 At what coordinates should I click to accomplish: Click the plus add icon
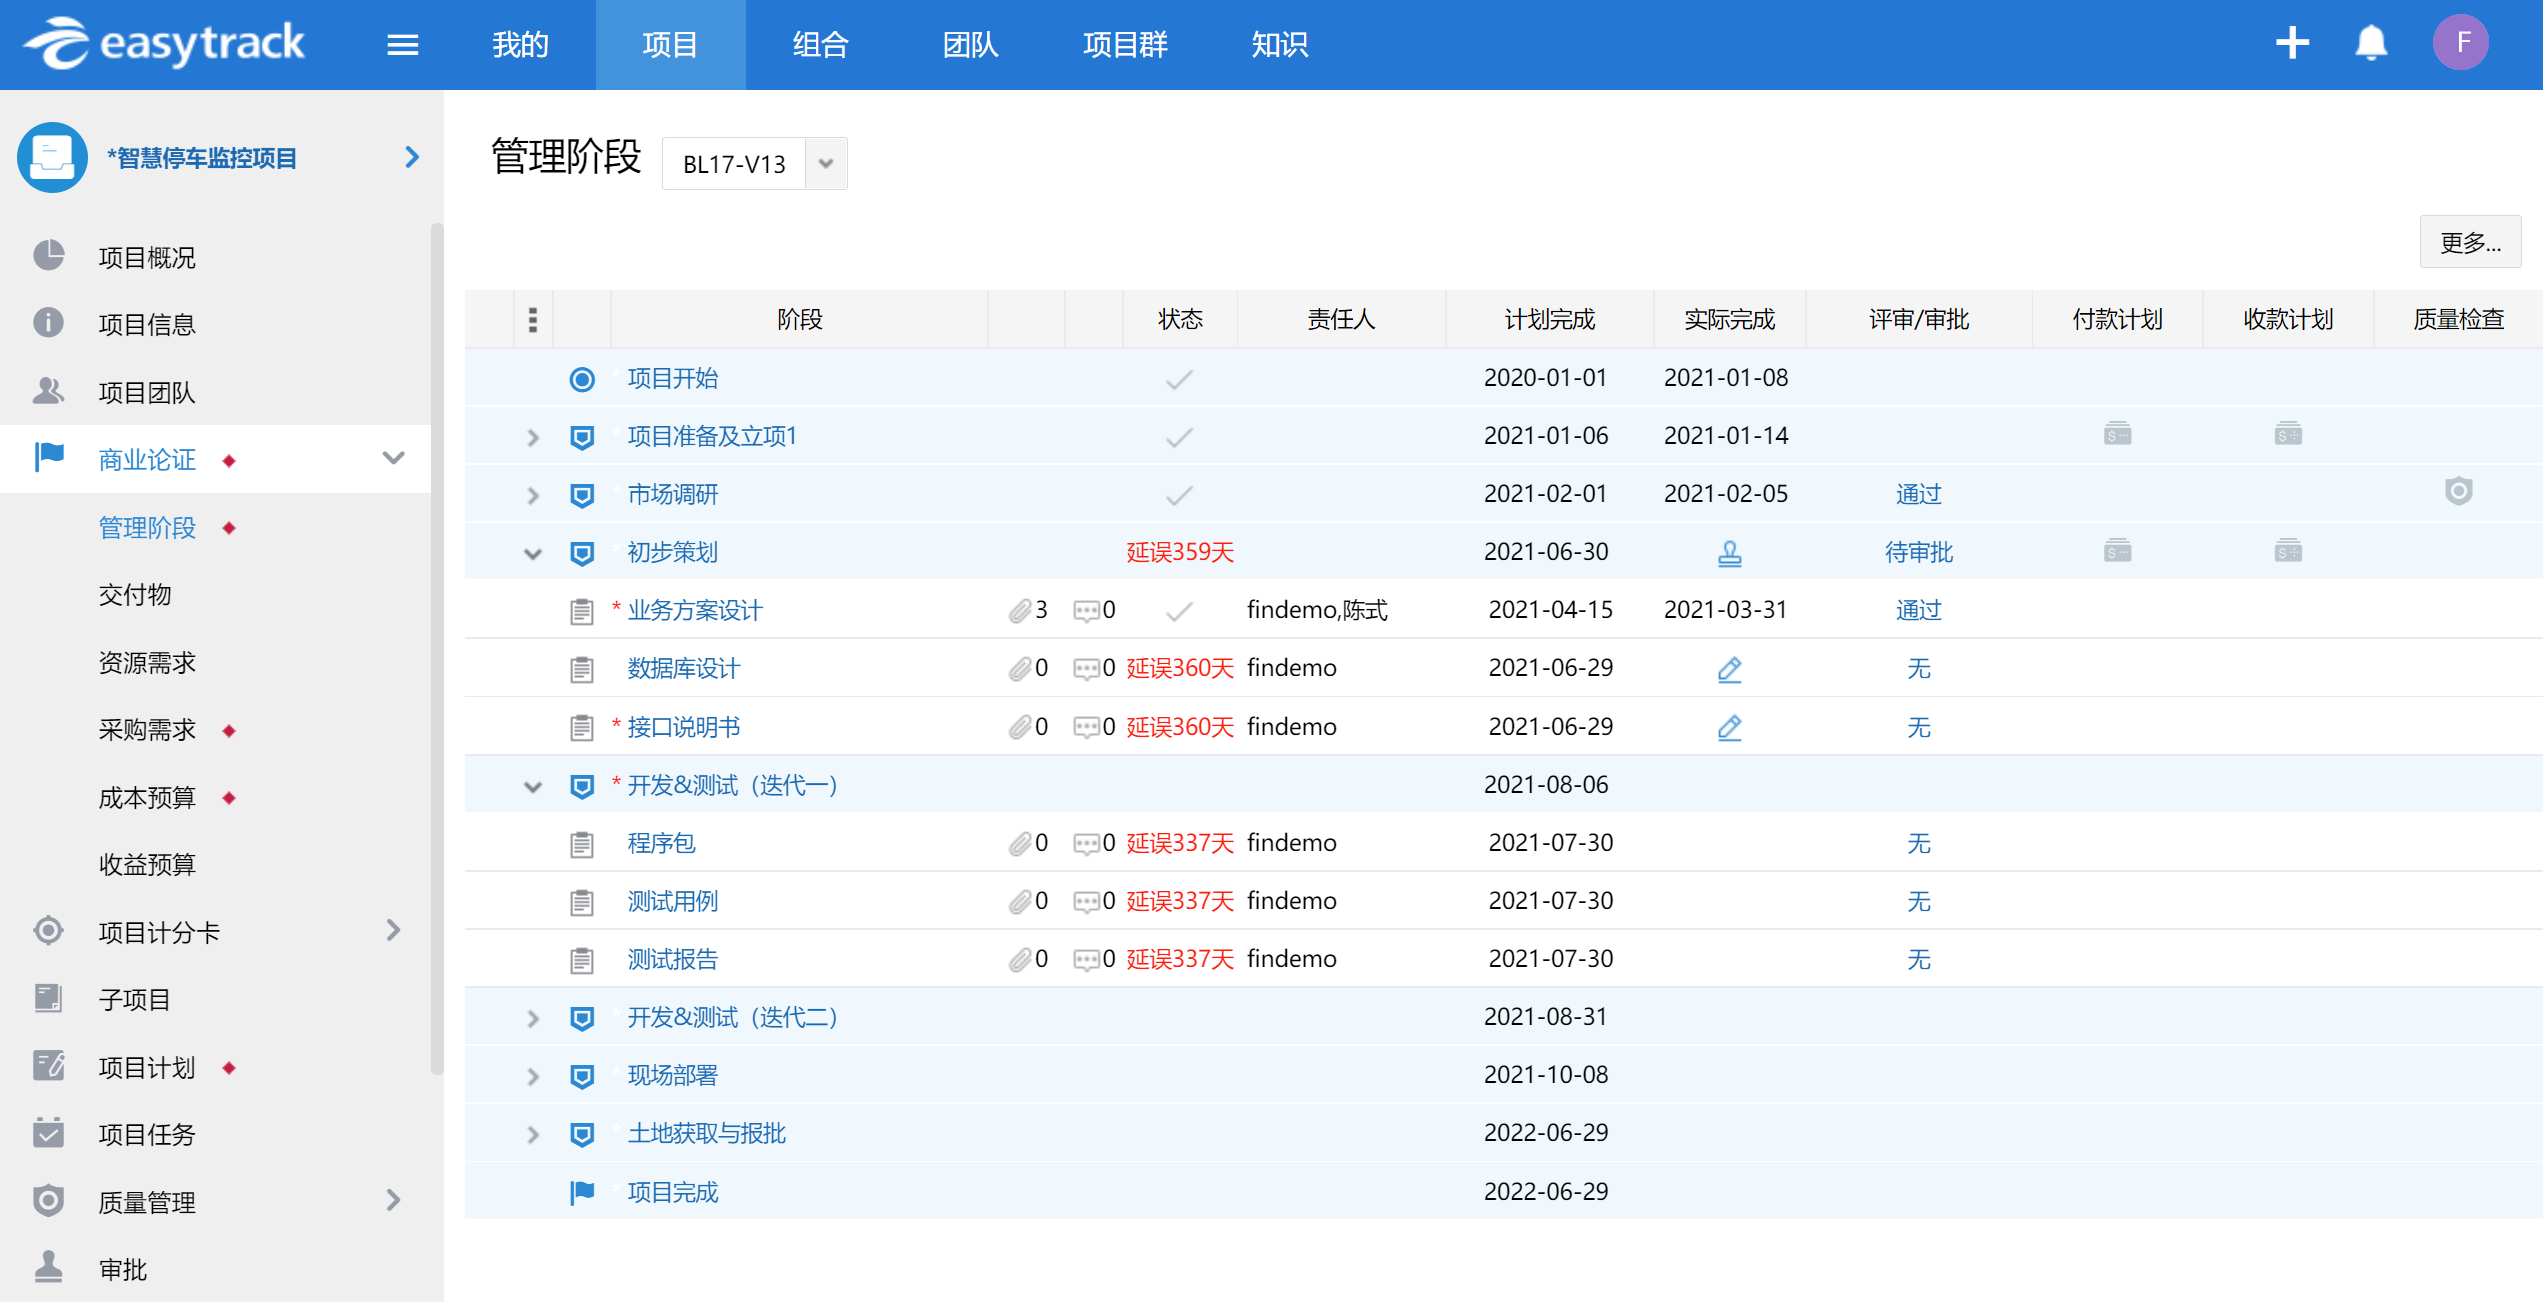click(x=2291, y=43)
